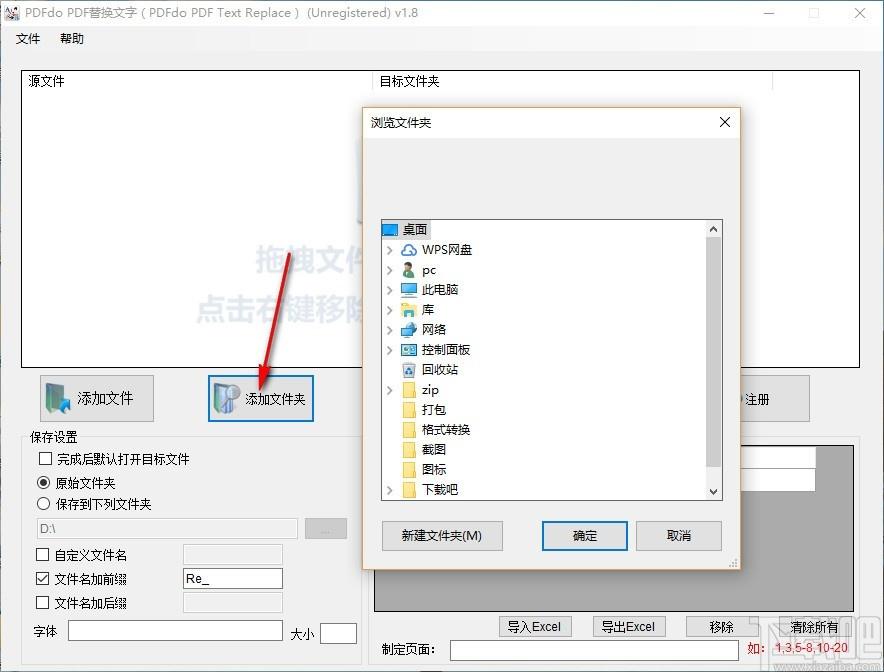The image size is (884, 672).
Task: Expand the WPS网盘 tree node
Action: coord(390,250)
